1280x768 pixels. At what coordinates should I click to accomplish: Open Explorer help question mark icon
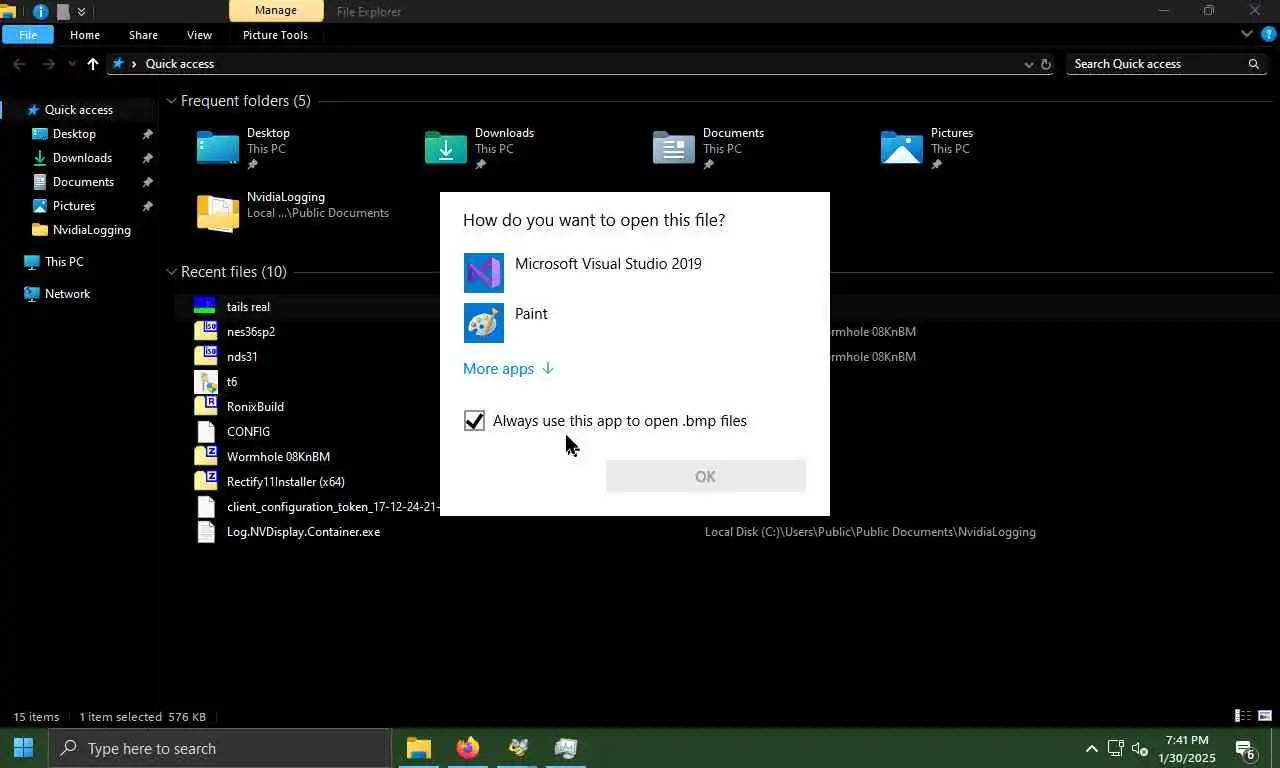1269,34
